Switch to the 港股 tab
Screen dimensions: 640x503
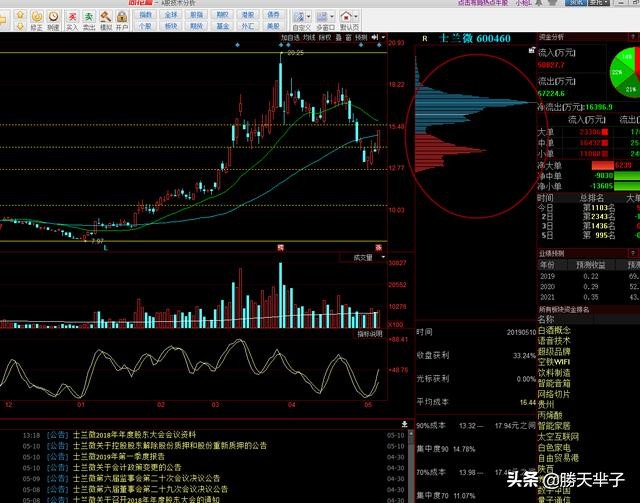click(x=248, y=15)
